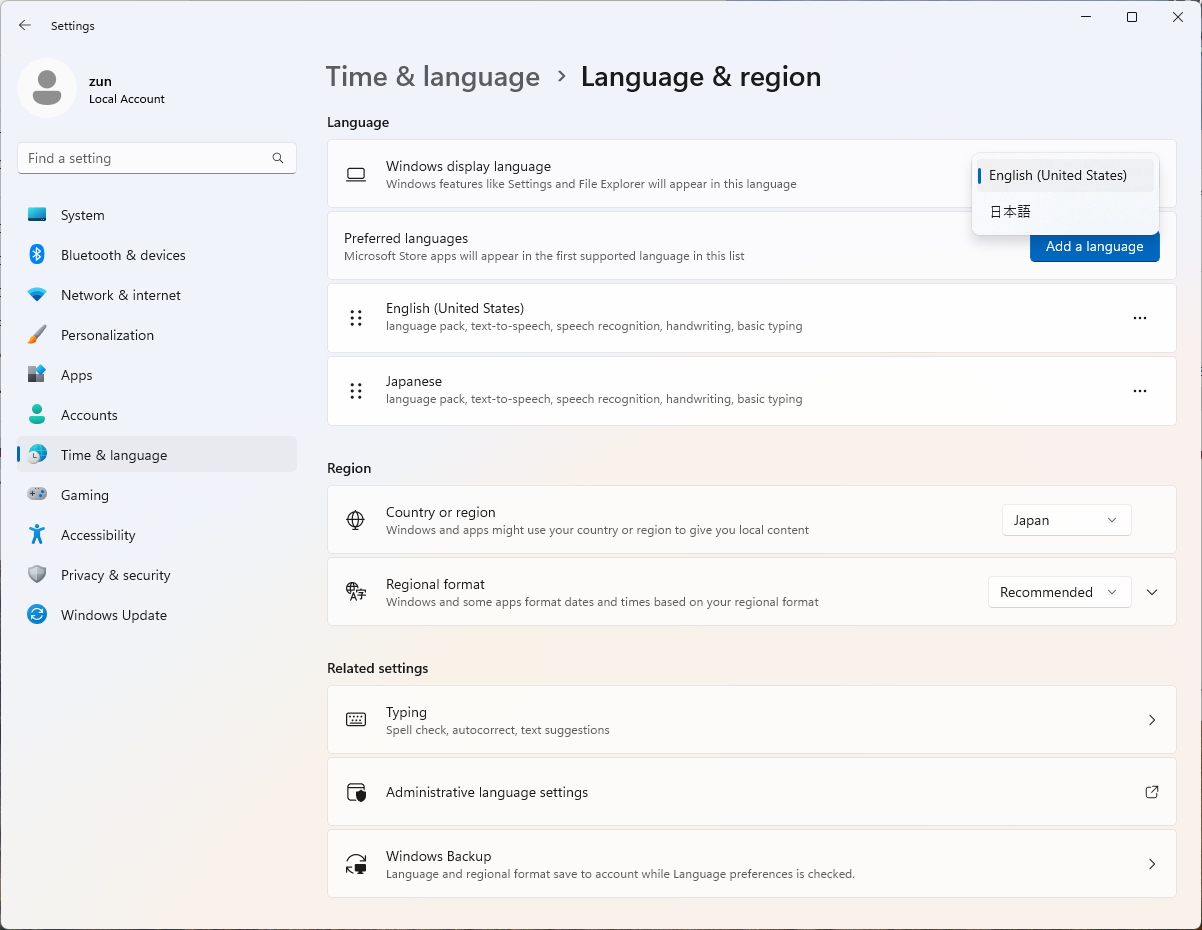Click the Privacy shield icon
Screen dimensions: 1202x930
[37, 575]
